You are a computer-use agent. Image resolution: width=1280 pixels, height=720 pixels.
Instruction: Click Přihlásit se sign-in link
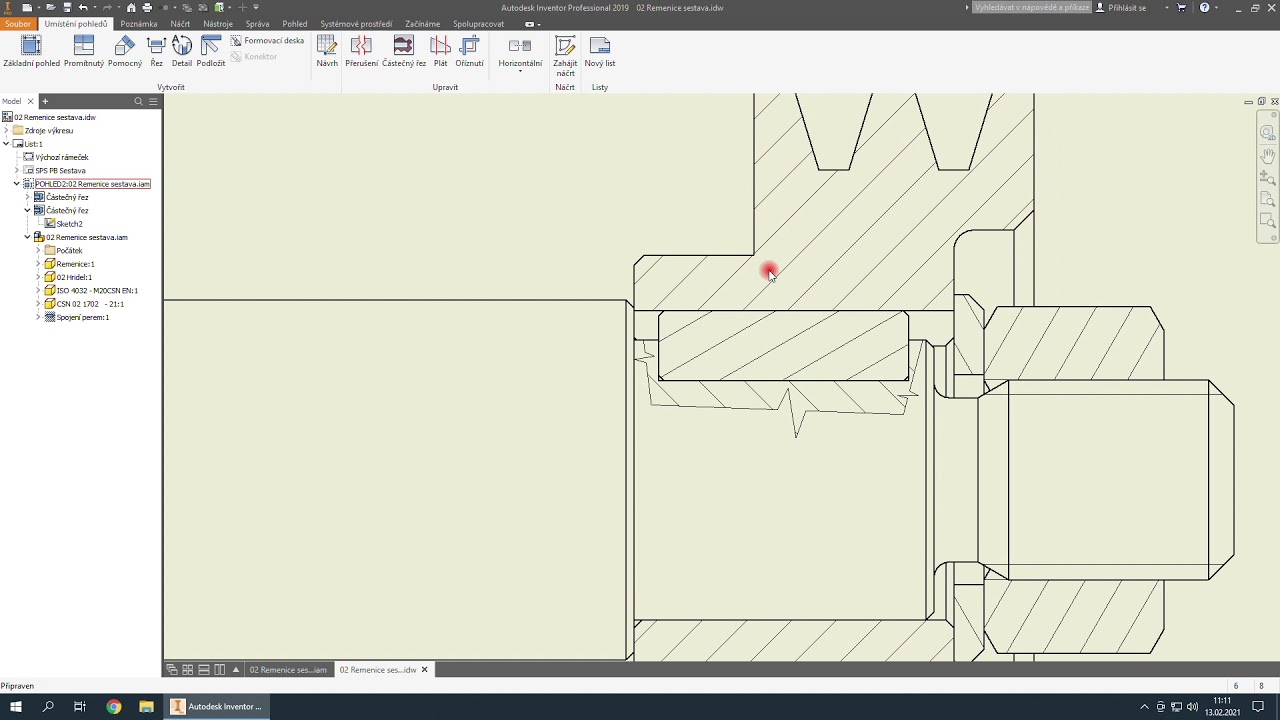tap(1127, 7)
